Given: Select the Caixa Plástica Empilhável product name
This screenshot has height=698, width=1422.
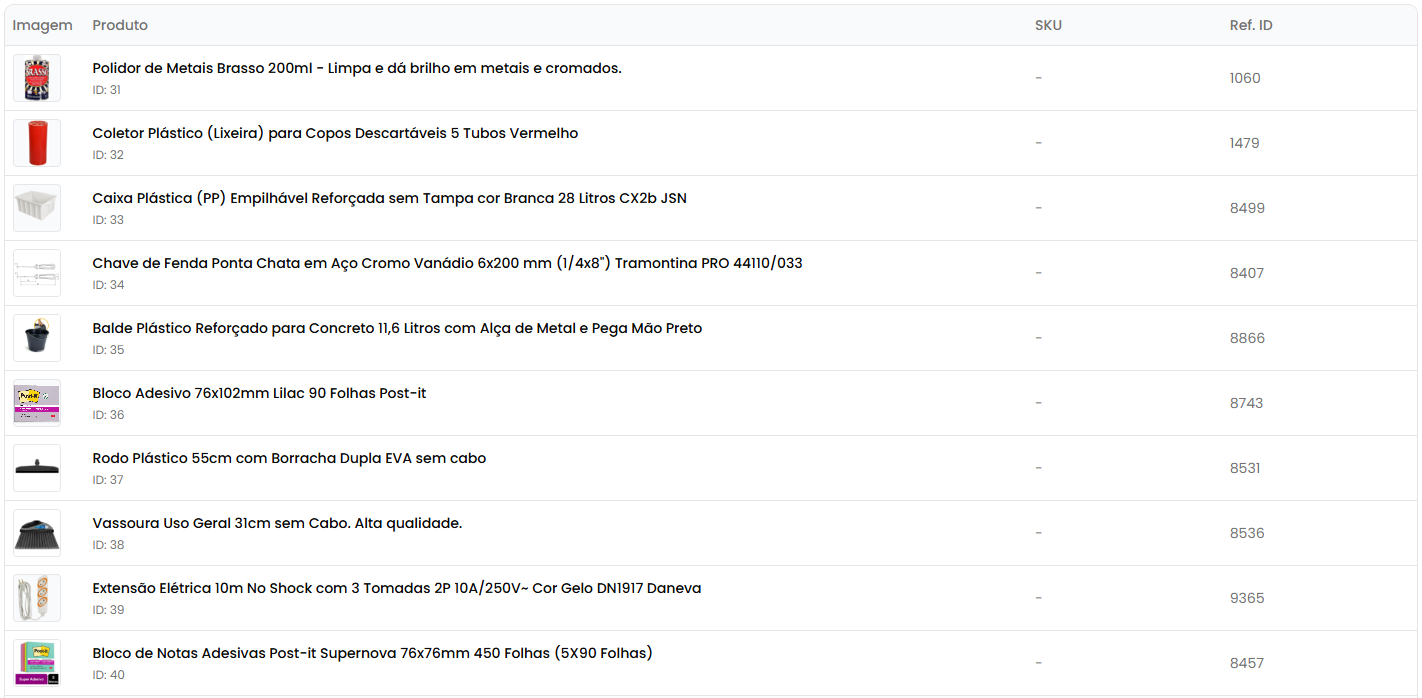Looking at the screenshot, I should click(389, 198).
